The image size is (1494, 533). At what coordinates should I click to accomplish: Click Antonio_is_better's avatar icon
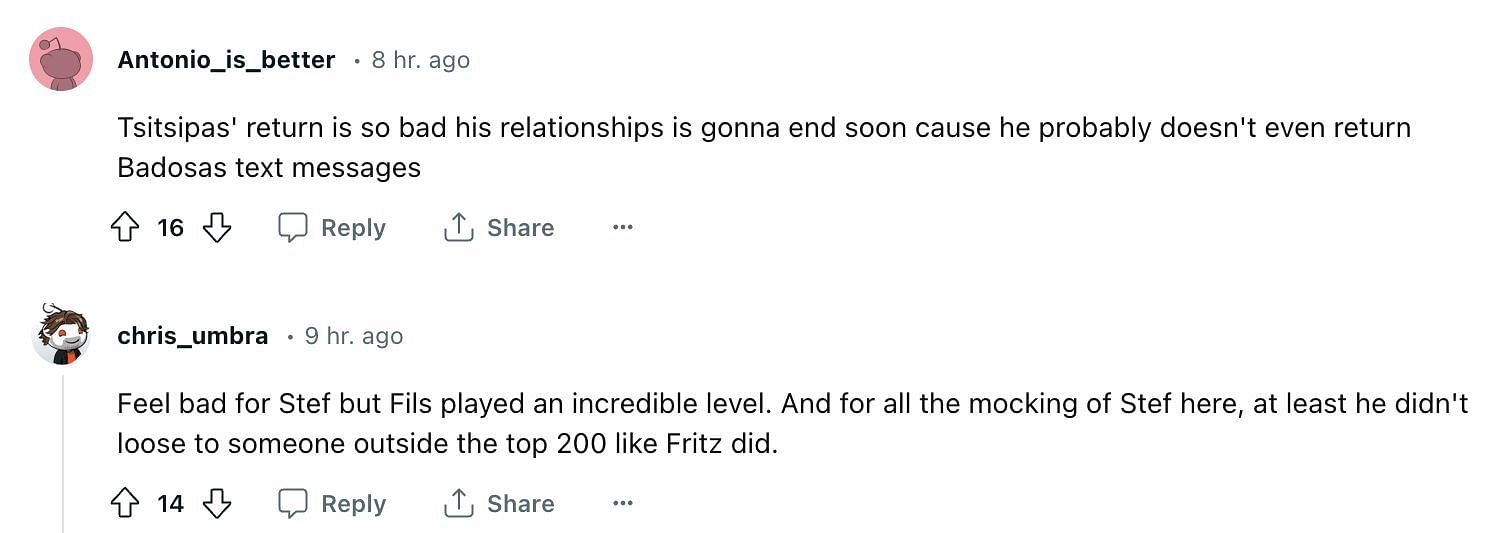pos(62,59)
